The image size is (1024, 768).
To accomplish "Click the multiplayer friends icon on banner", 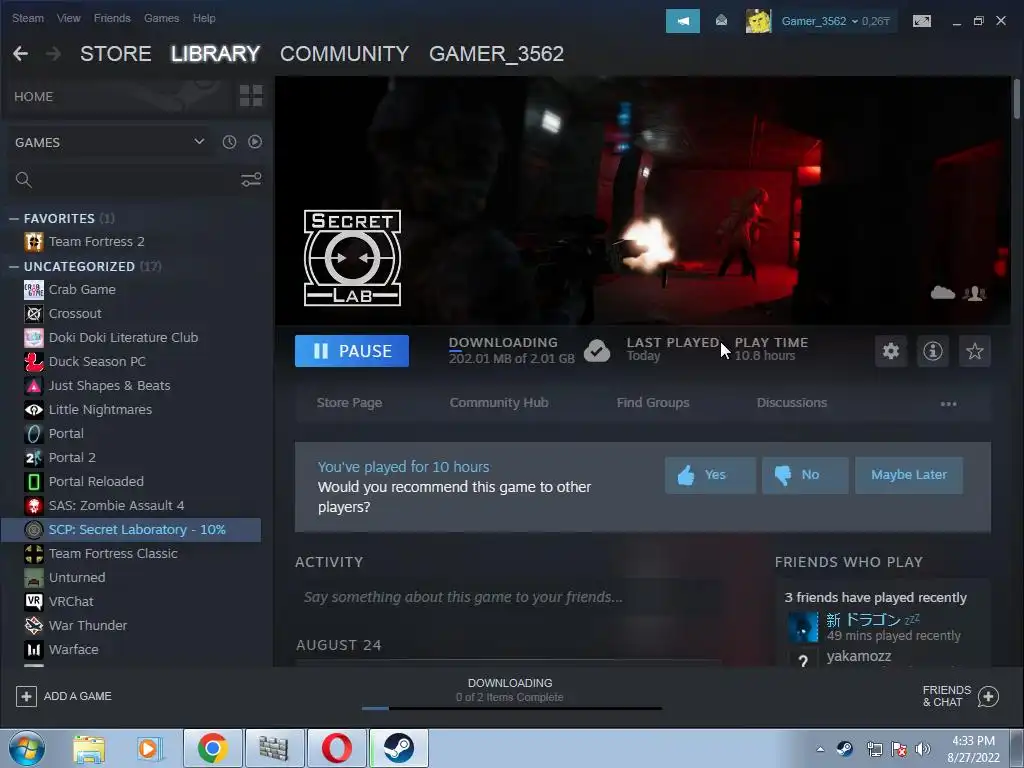I will click(974, 293).
